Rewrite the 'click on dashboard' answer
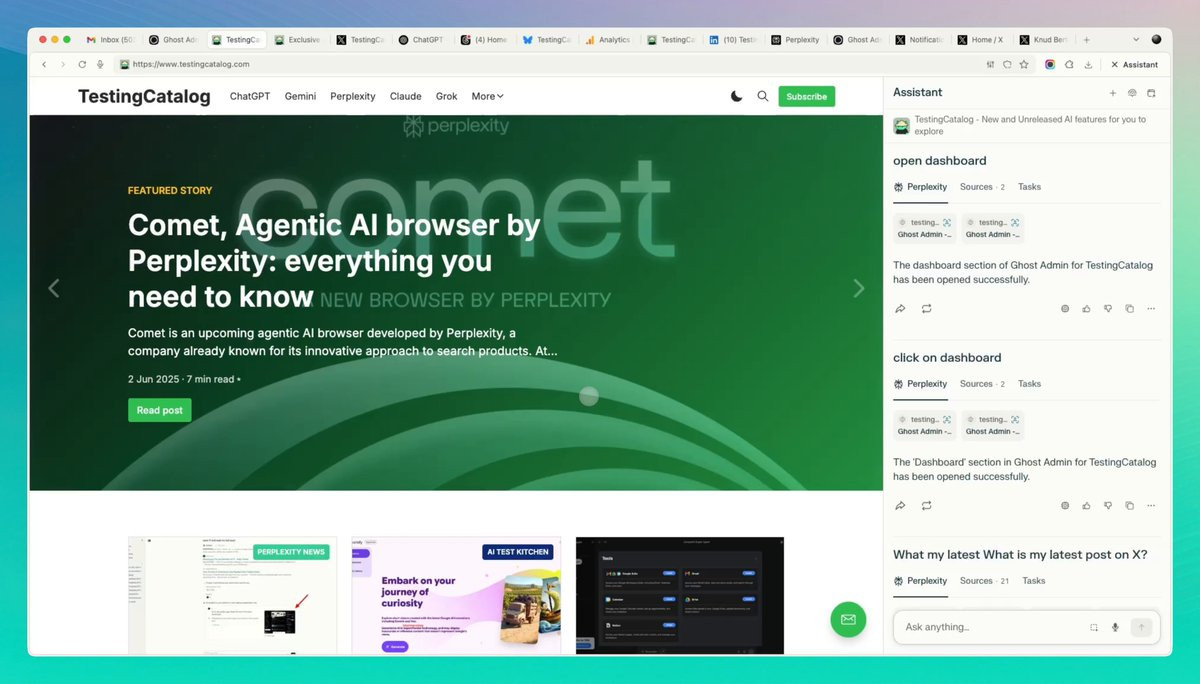This screenshot has height=684, width=1200. click(927, 506)
